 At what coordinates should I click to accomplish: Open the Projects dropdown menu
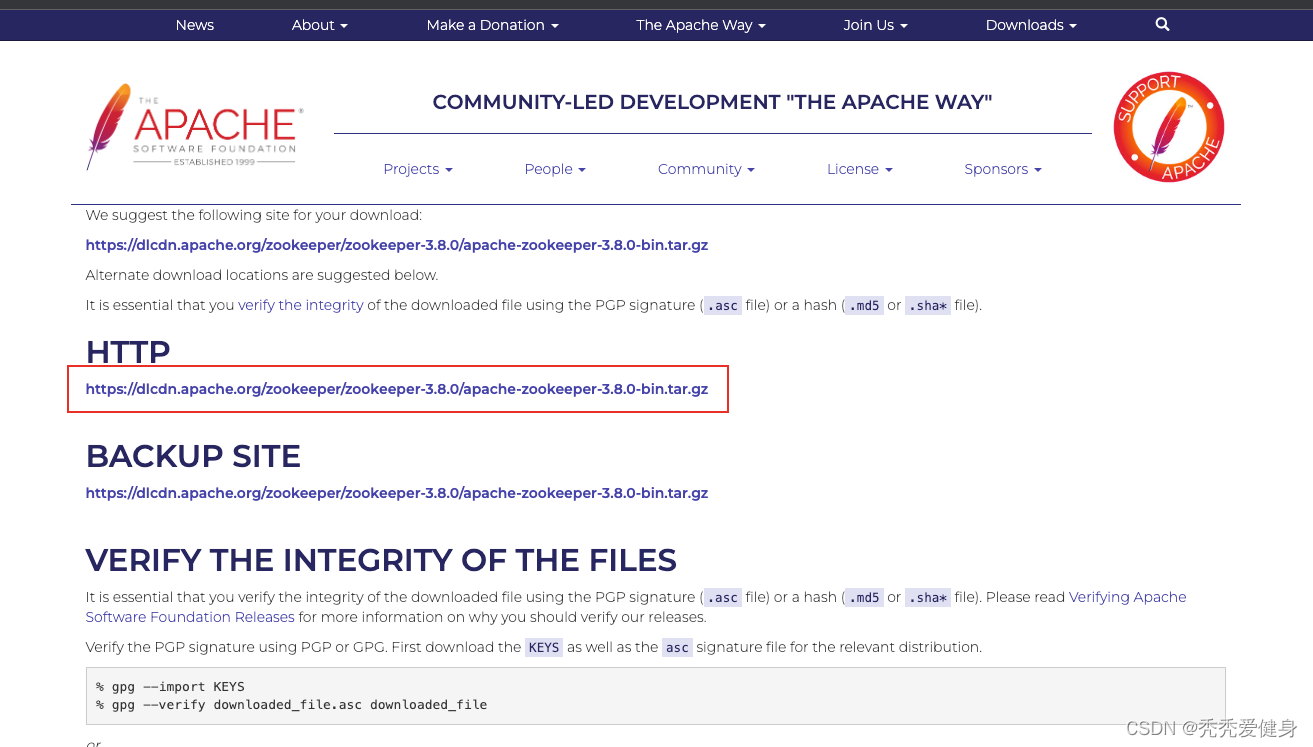(418, 169)
